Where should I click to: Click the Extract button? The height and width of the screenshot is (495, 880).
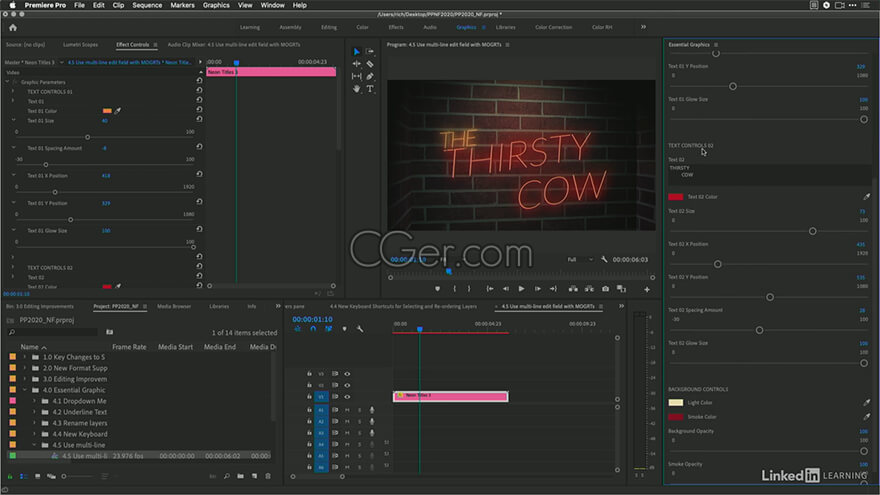point(589,289)
